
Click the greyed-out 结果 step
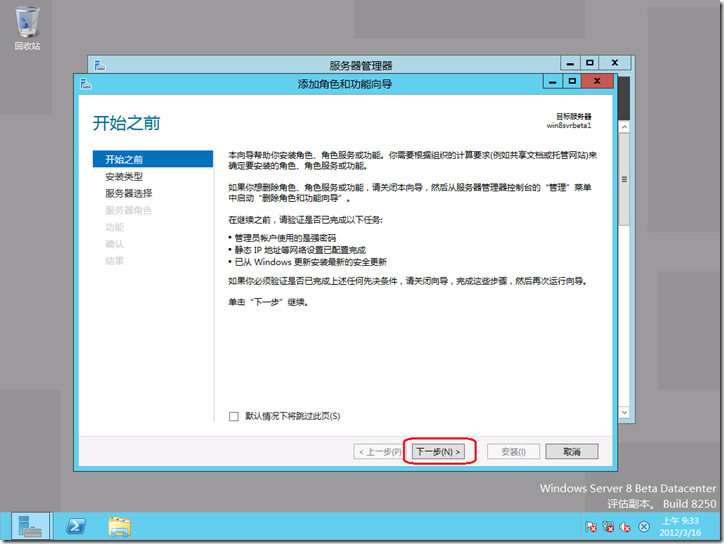115,261
